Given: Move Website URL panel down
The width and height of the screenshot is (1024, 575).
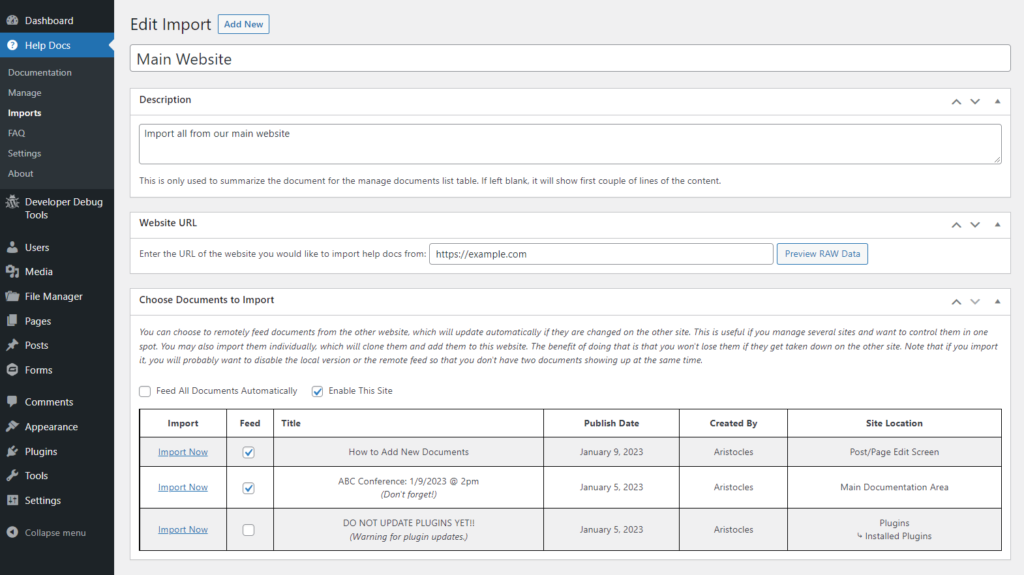Looking at the screenshot, I should [975, 224].
